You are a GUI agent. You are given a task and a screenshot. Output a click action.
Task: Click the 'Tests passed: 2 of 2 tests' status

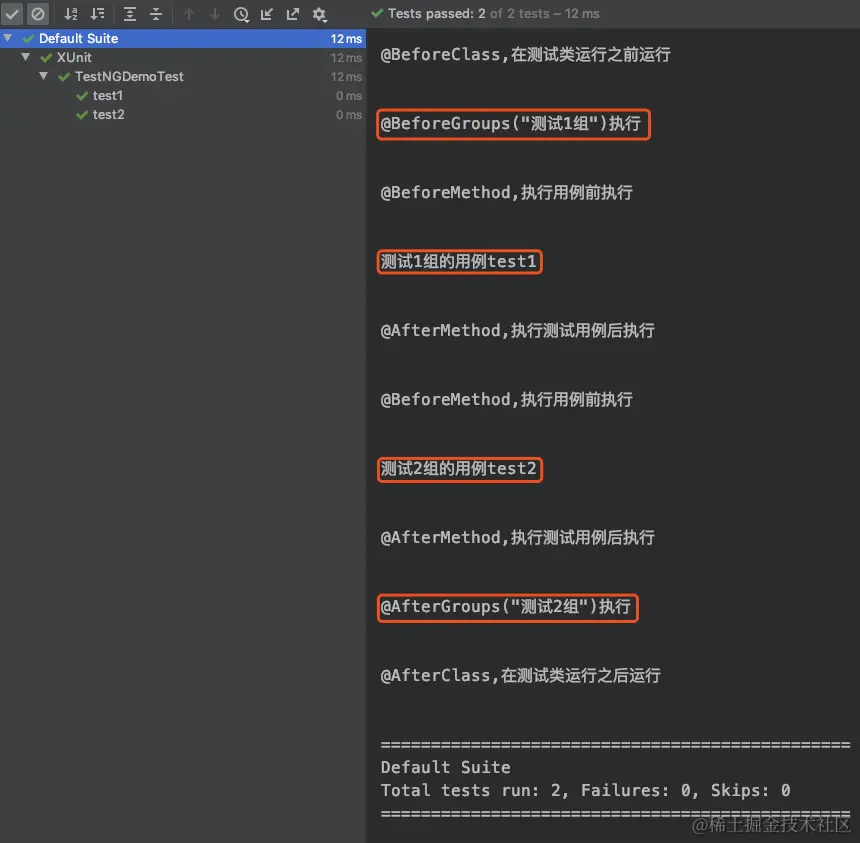485,14
